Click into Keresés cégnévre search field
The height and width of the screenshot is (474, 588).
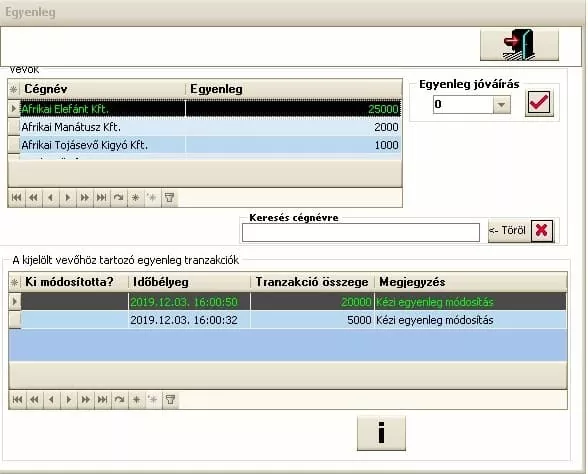[361, 232]
